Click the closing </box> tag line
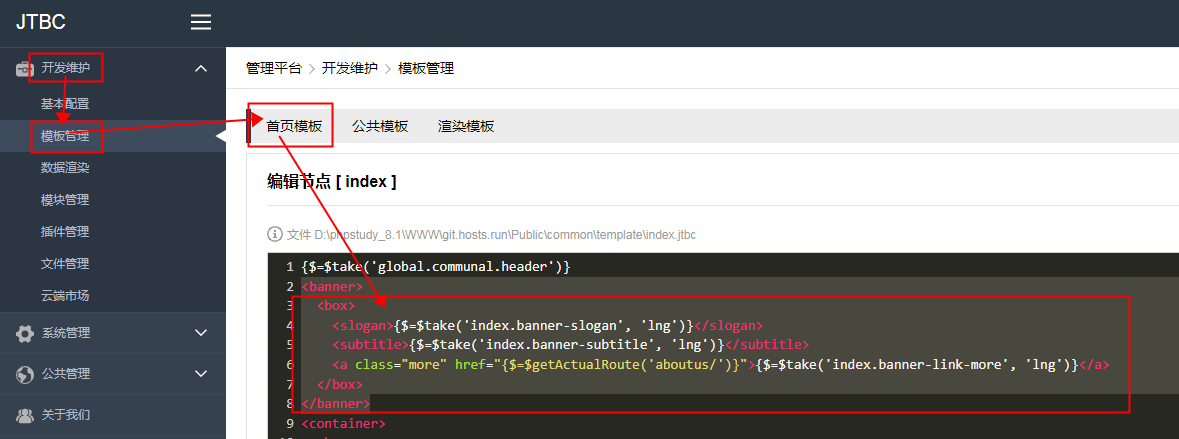The height and width of the screenshot is (439, 1179). tap(340, 384)
